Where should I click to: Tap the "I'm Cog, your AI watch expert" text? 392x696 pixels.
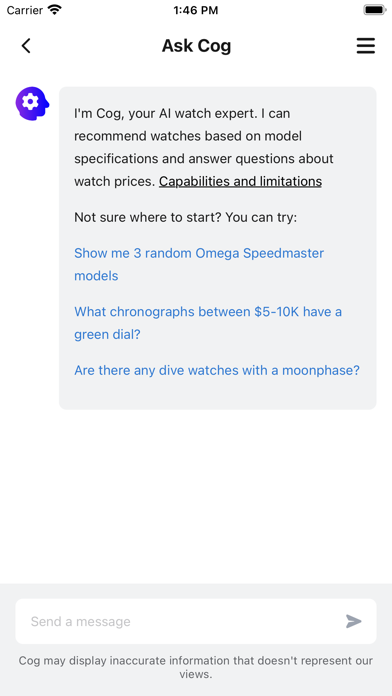pyautogui.click(x=165, y=114)
